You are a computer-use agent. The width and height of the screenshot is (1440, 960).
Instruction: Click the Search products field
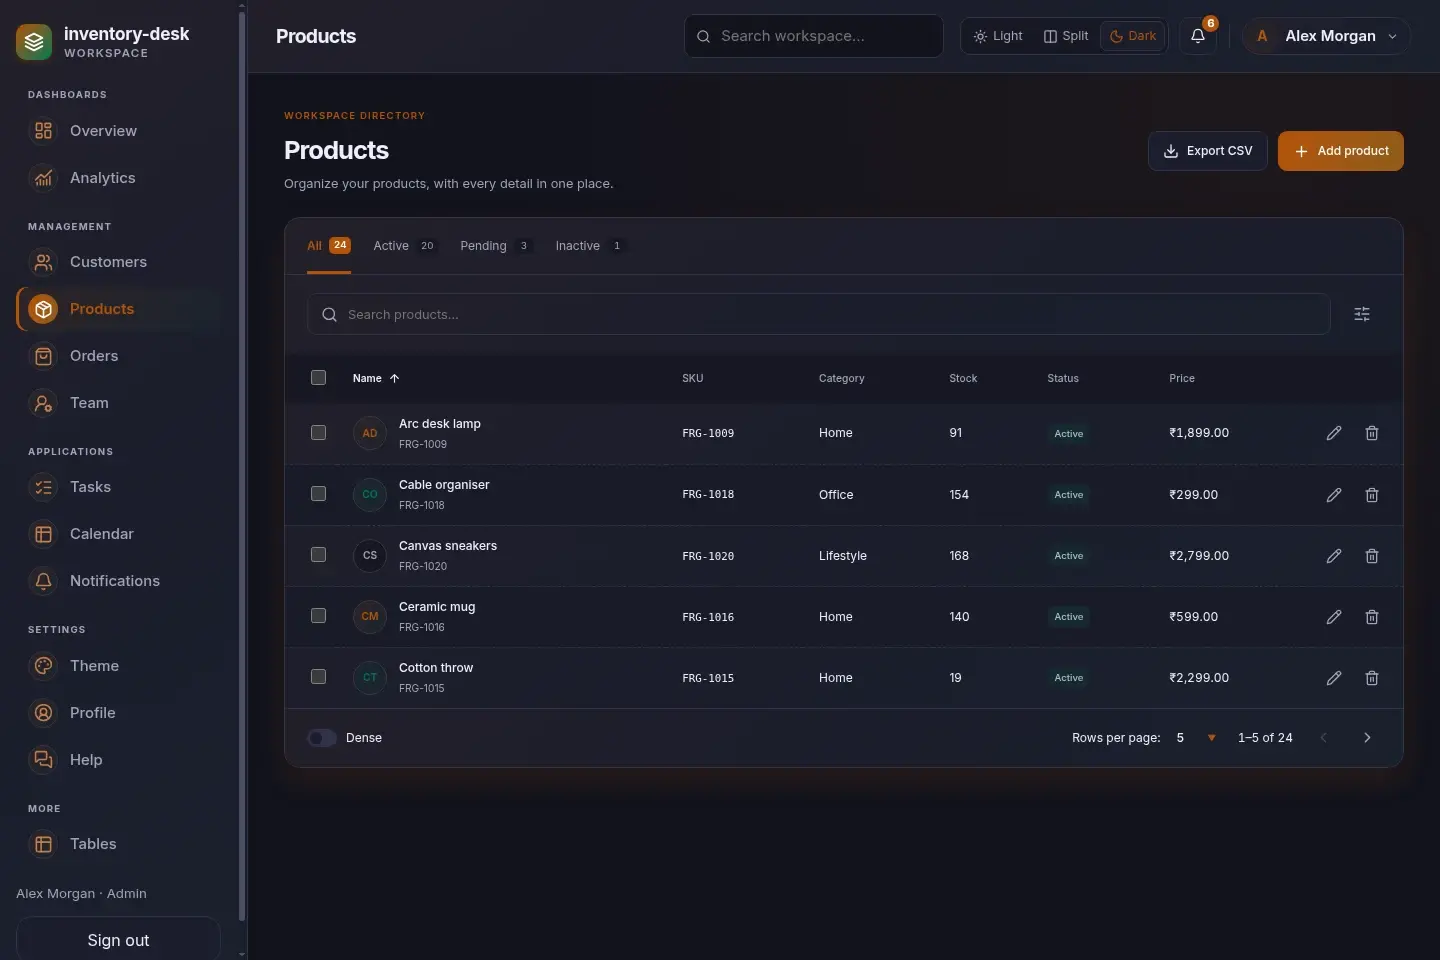pyautogui.click(x=819, y=314)
